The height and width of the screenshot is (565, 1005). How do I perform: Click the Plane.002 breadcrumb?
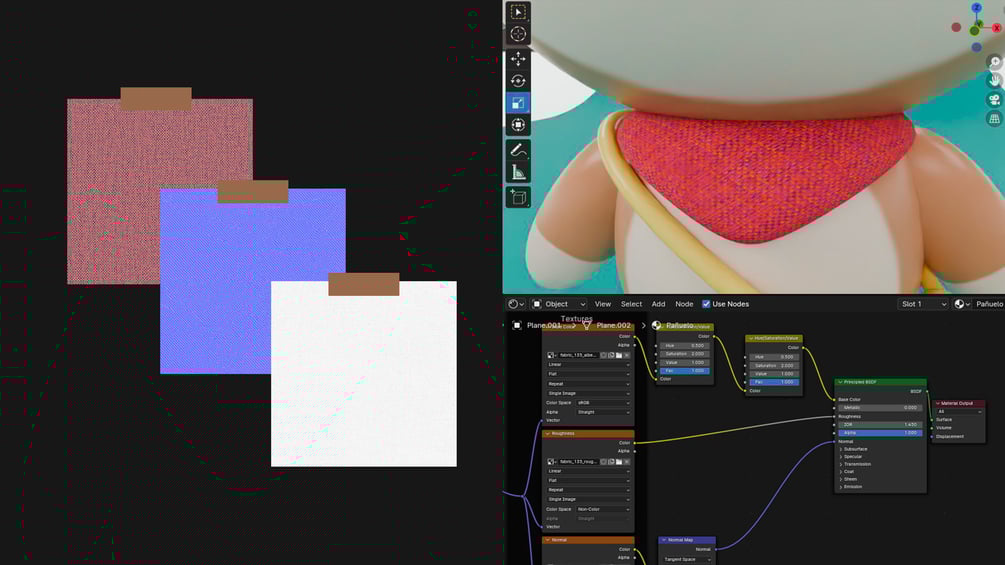click(613, 325)
